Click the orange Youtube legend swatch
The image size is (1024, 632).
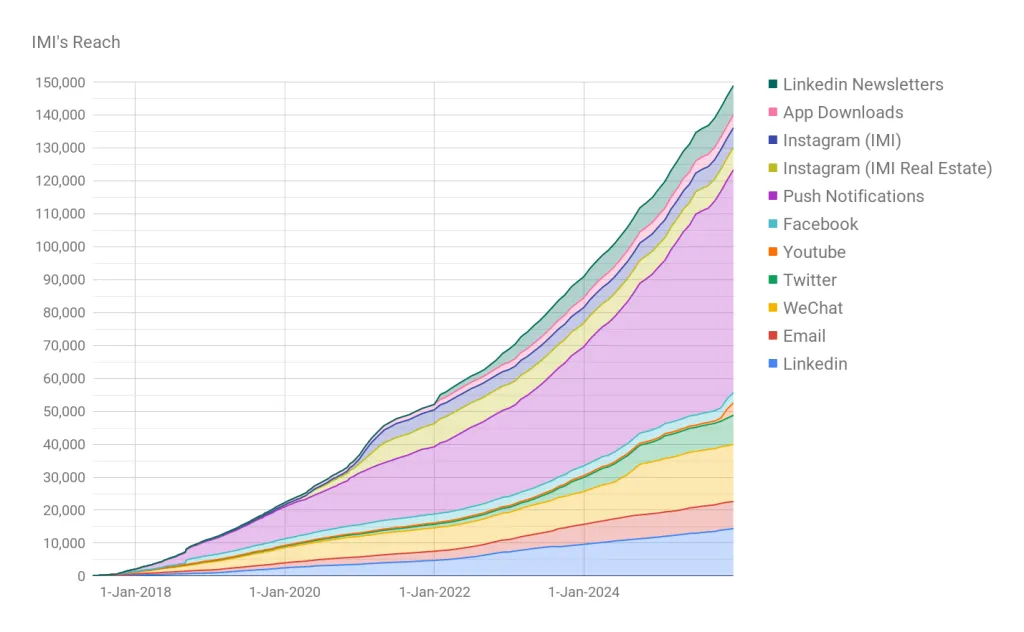click(773, 253)
